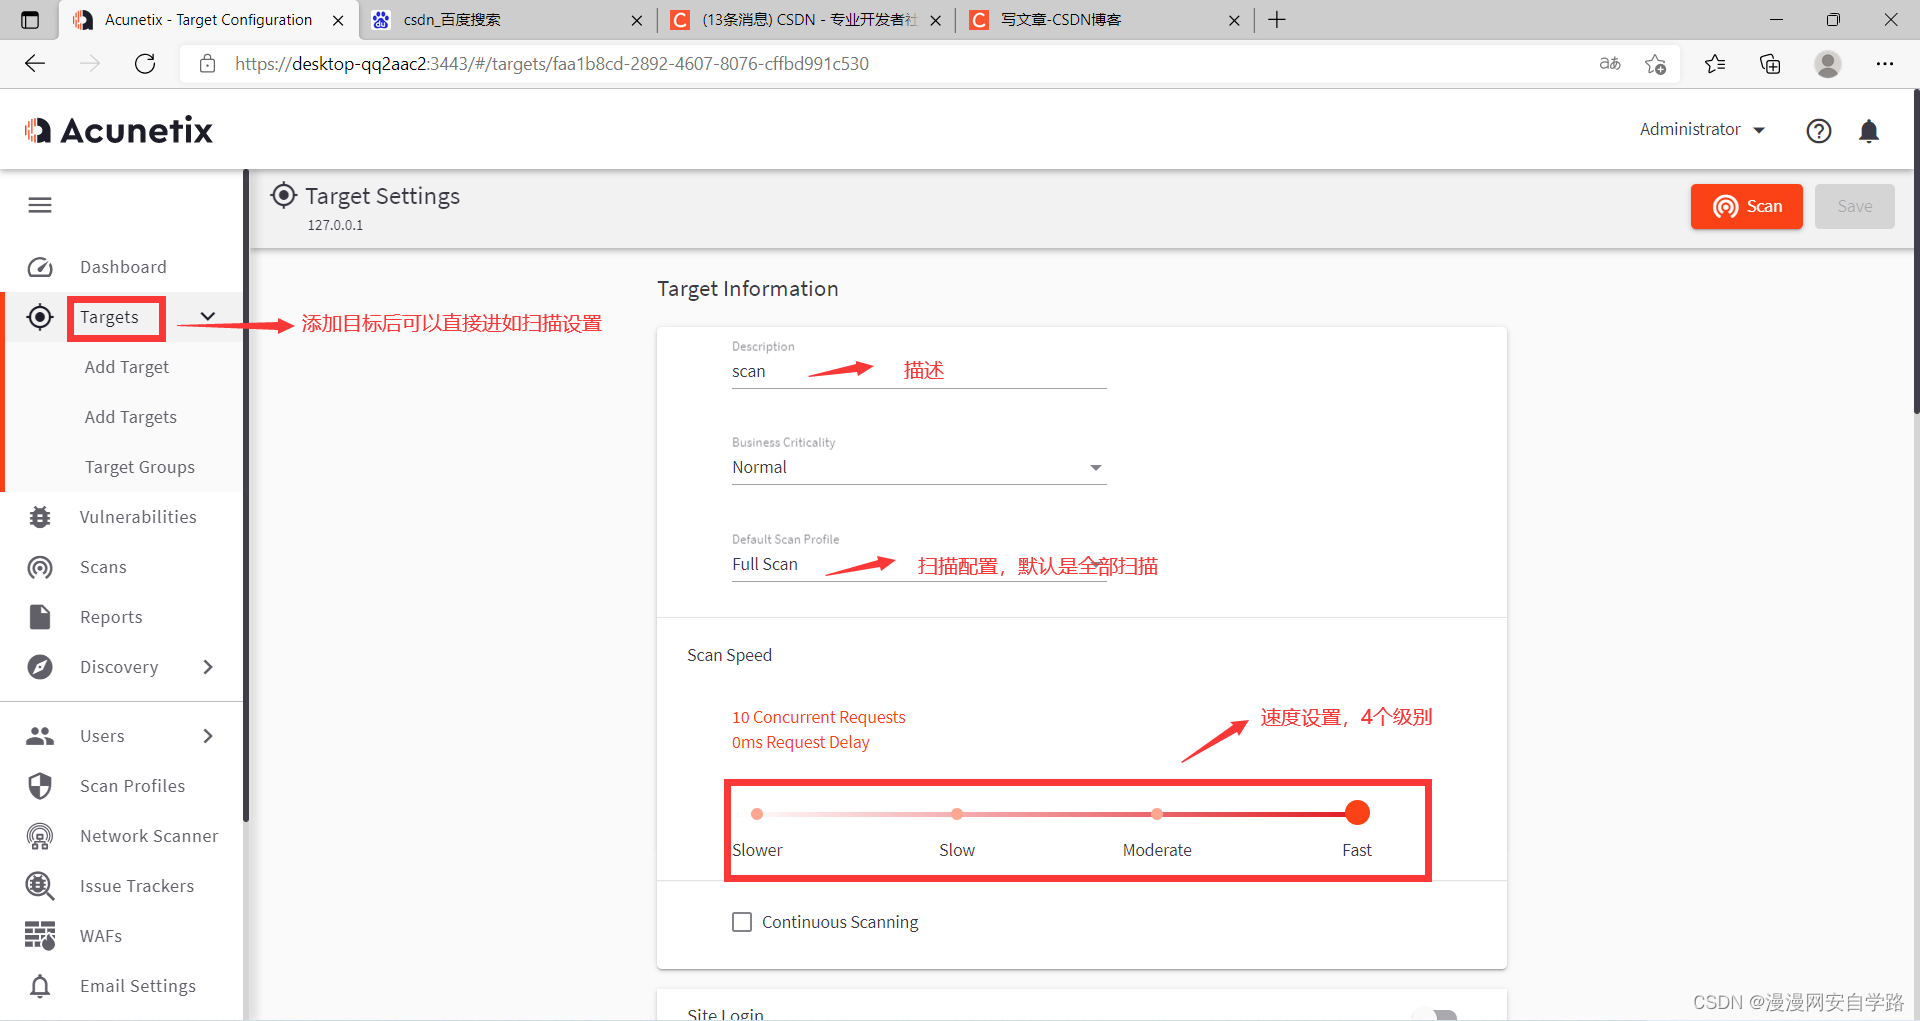Enable the Continuous Scanning checkbox
The image size is (1920, 1021).
point(742,922)
